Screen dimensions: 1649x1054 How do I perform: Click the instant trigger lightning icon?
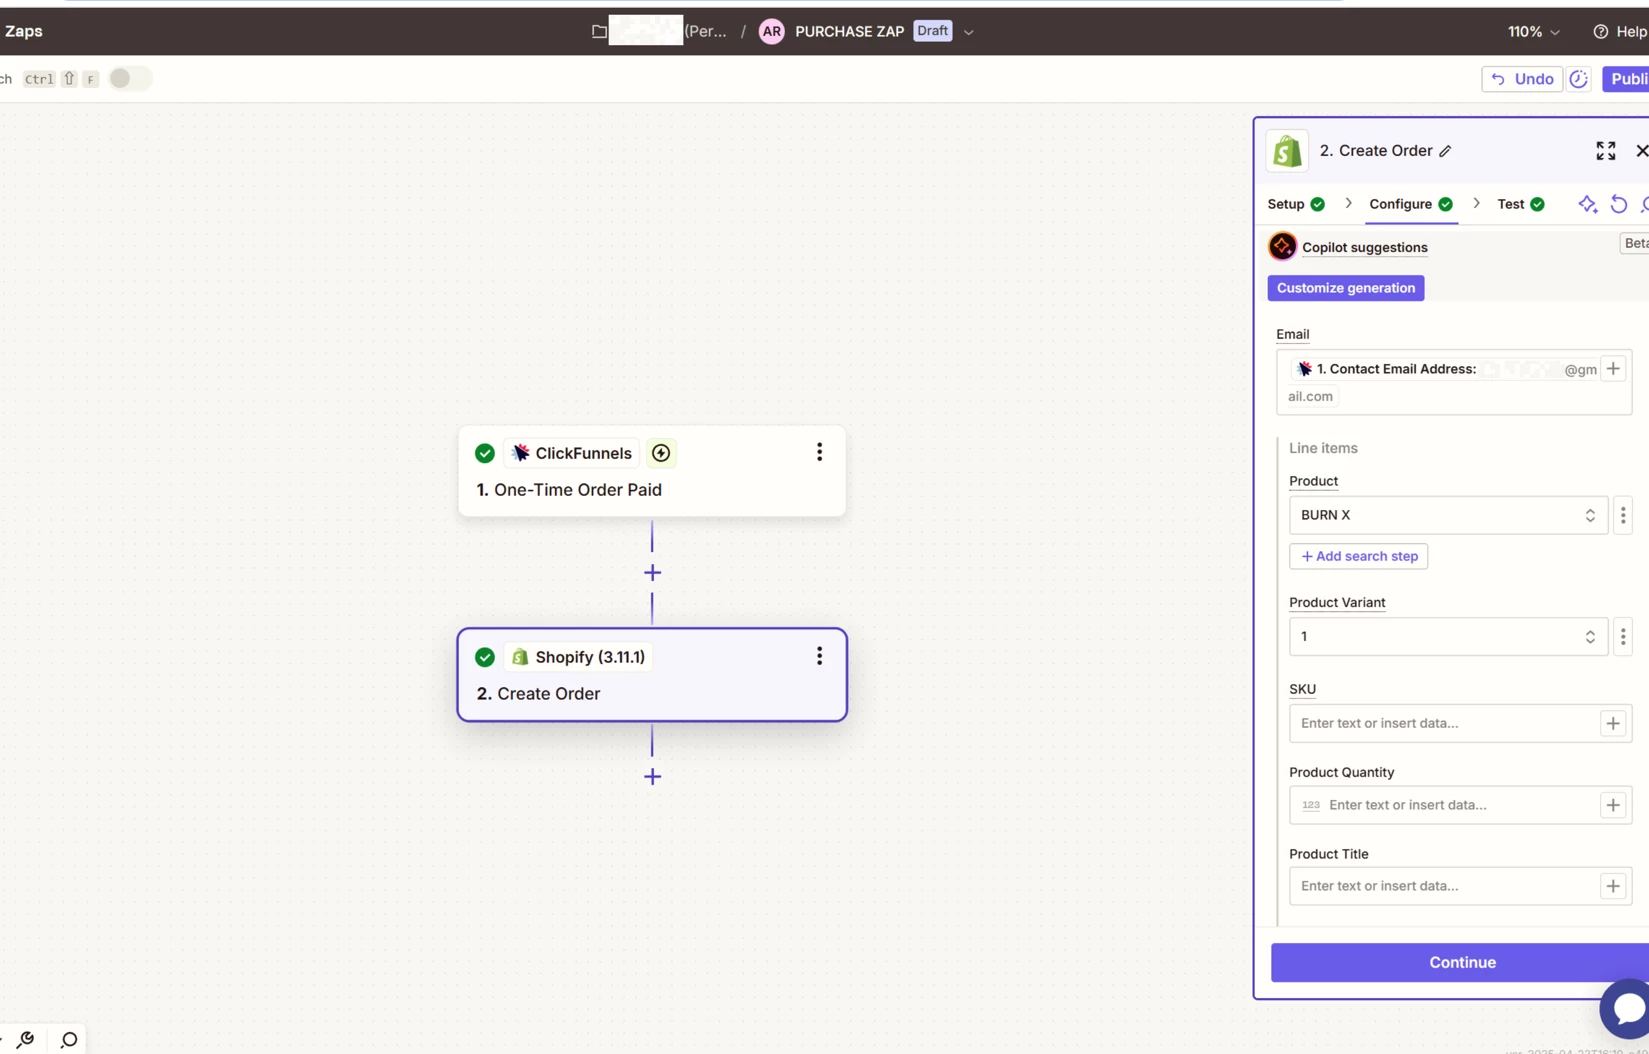(x=661, y=453)
